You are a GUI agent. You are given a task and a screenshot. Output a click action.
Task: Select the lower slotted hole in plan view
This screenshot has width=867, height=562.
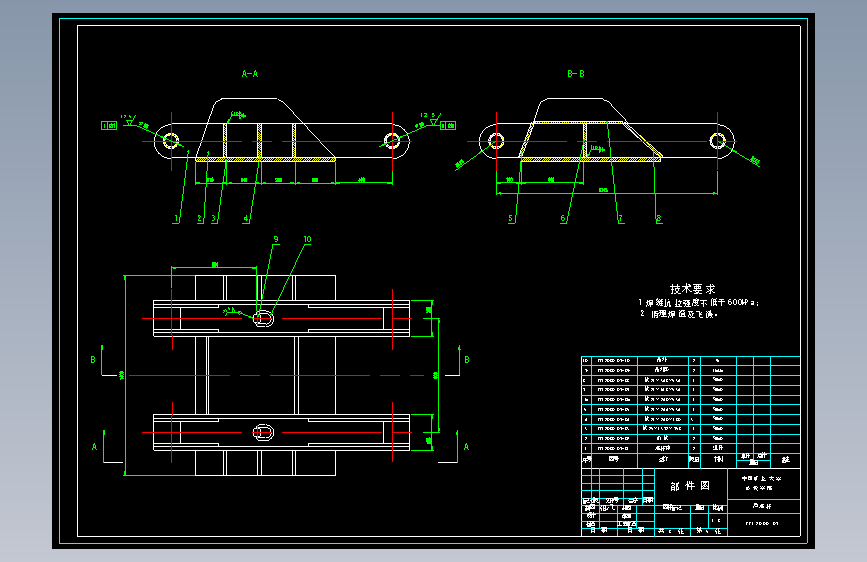pos(263,432)
